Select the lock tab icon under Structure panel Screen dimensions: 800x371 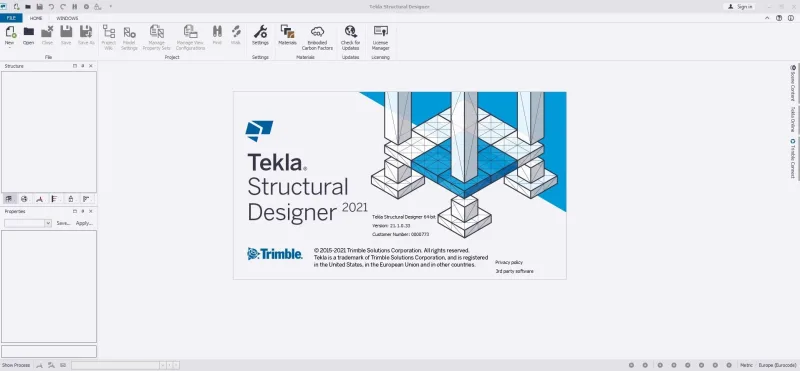(71, 199)
